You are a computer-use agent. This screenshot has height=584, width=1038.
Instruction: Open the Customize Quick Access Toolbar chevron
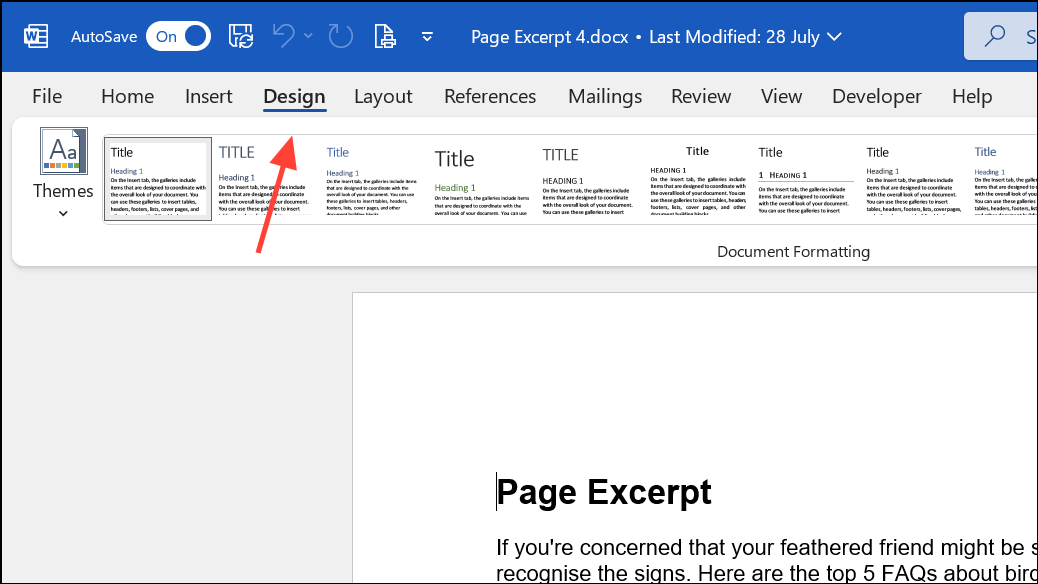(x=427, y=36)
